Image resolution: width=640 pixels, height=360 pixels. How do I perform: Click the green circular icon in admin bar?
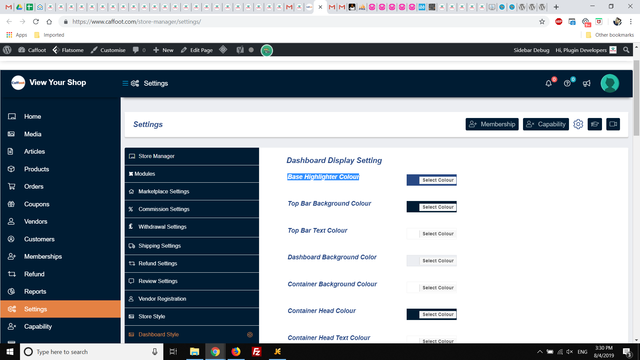click(x=267, y=50)
